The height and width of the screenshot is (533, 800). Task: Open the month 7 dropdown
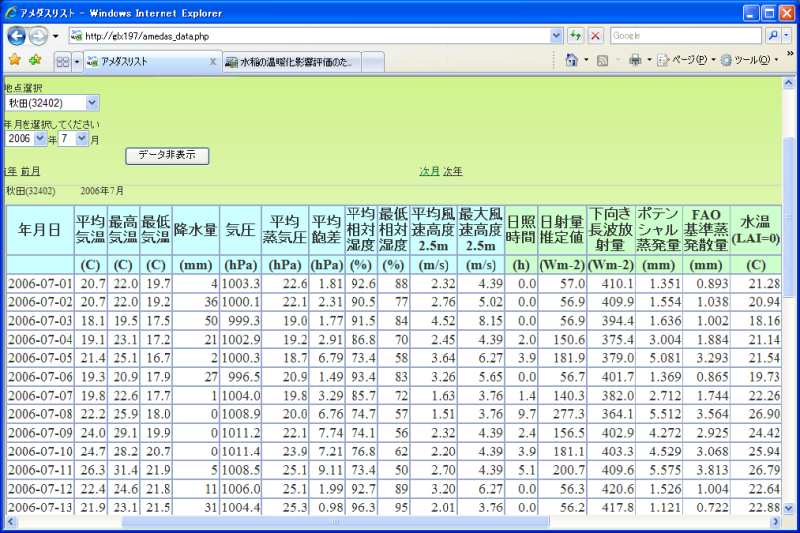coord(73,138)
